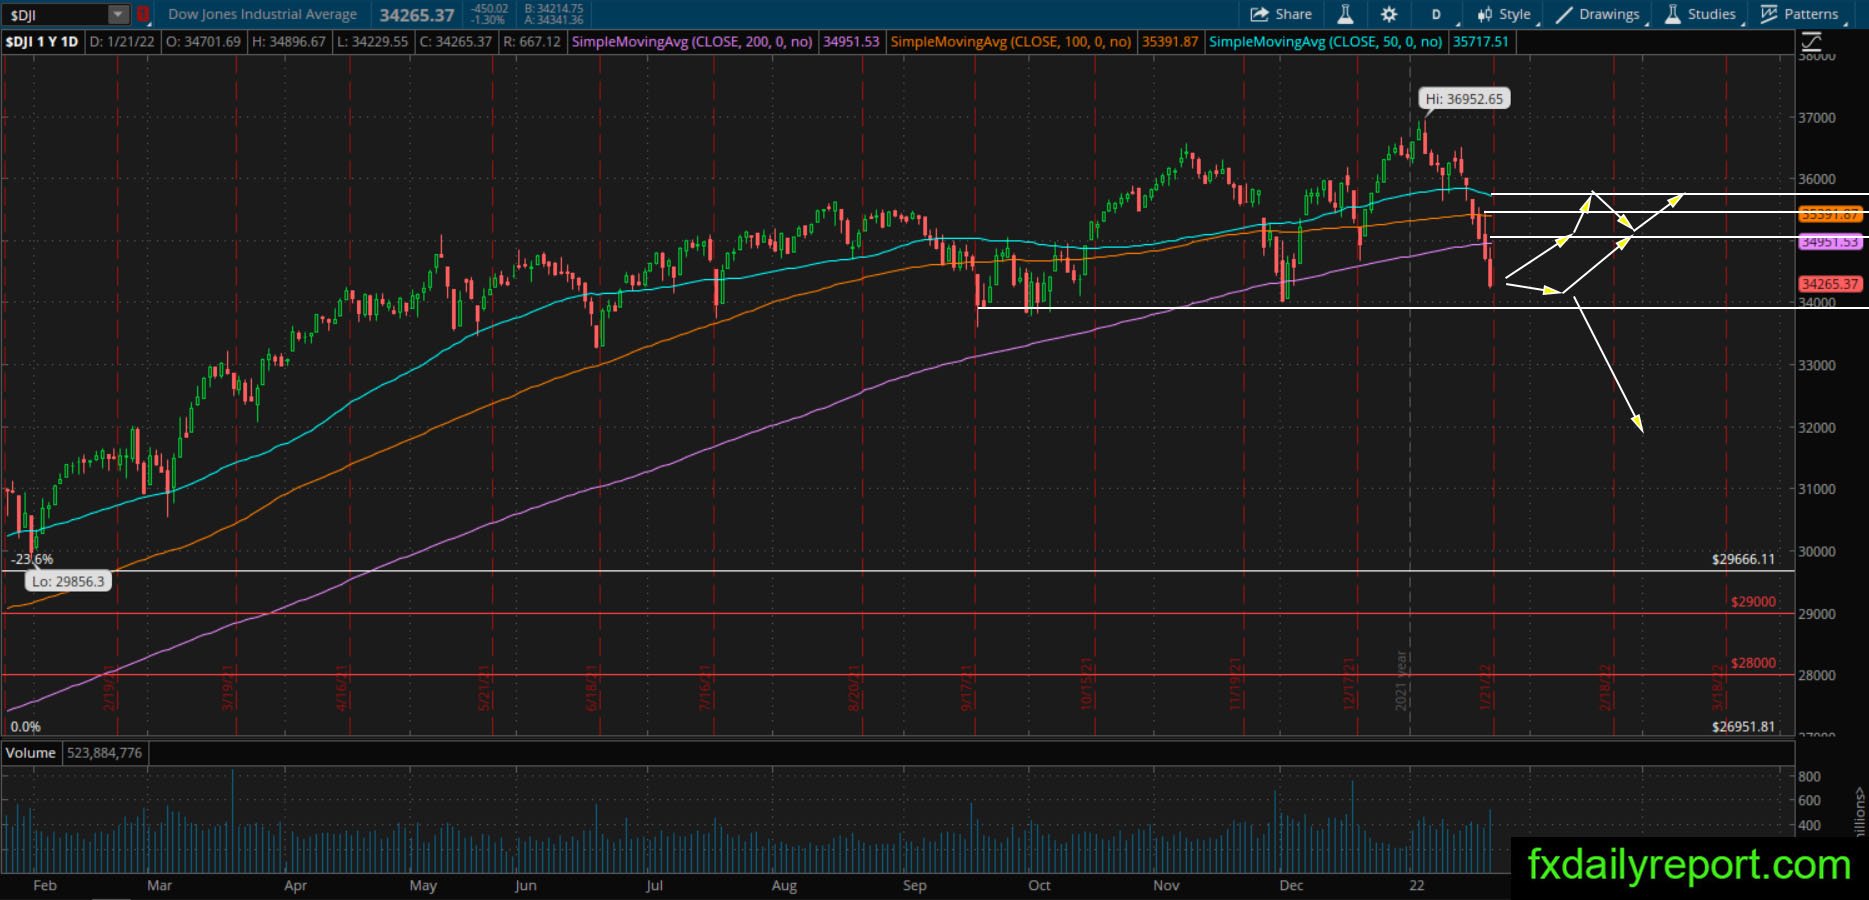Click the -23.6% retracement label
The image size is (1869, 900).
coord(32,560)
